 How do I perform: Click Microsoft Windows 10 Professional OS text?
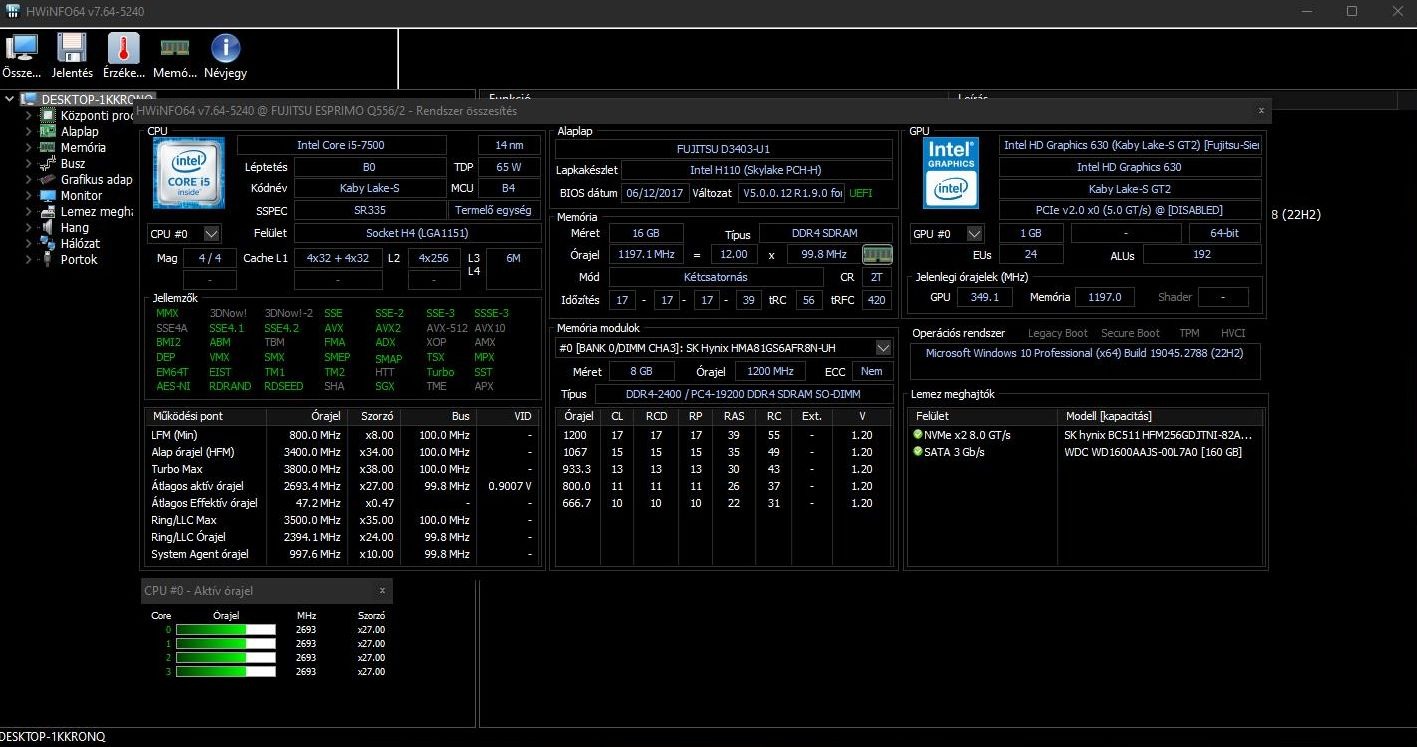1084,353
